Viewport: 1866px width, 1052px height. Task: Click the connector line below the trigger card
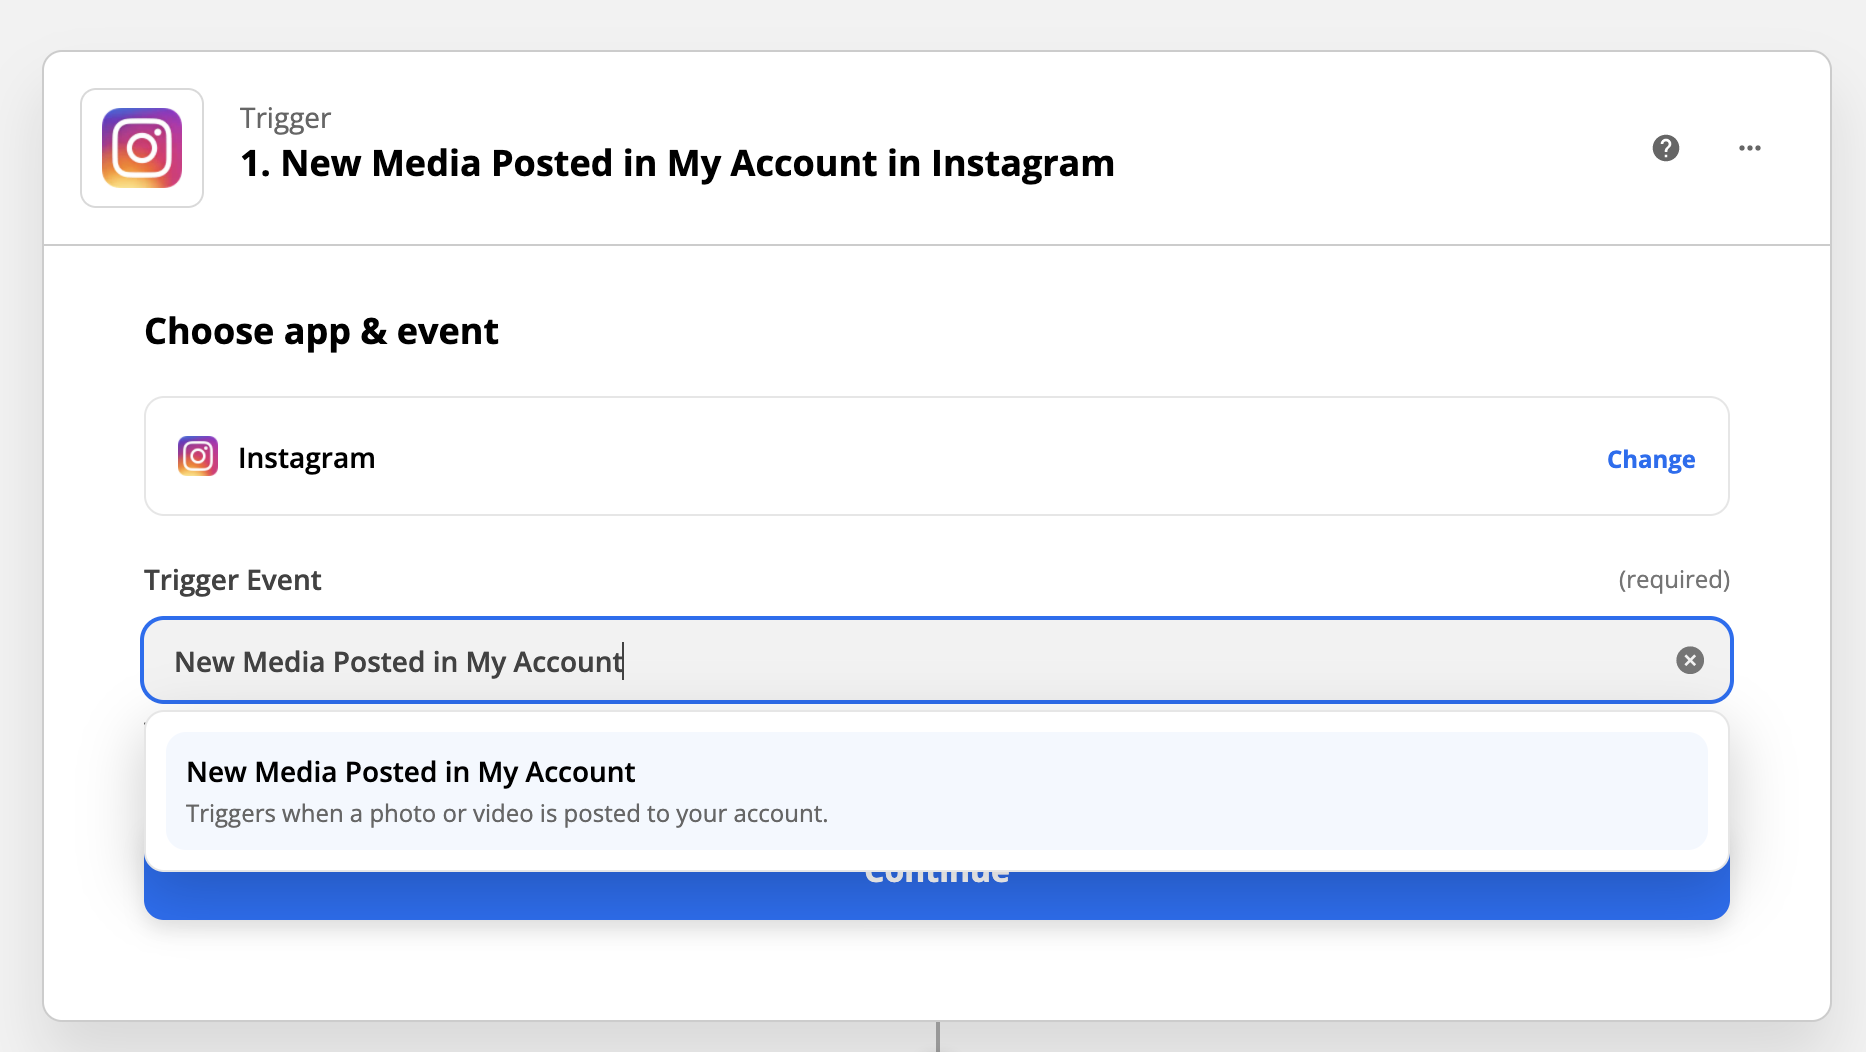[937, 1037]
